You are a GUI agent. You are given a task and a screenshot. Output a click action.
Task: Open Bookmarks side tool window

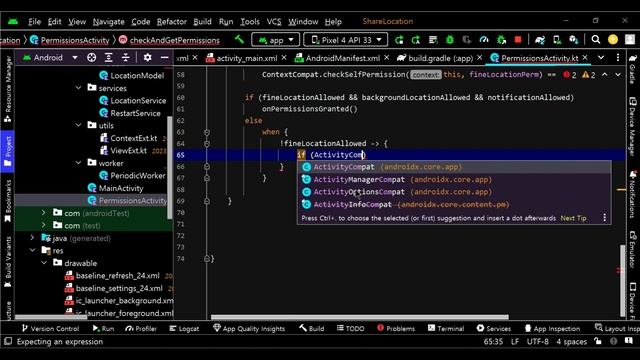click(8, 201)
